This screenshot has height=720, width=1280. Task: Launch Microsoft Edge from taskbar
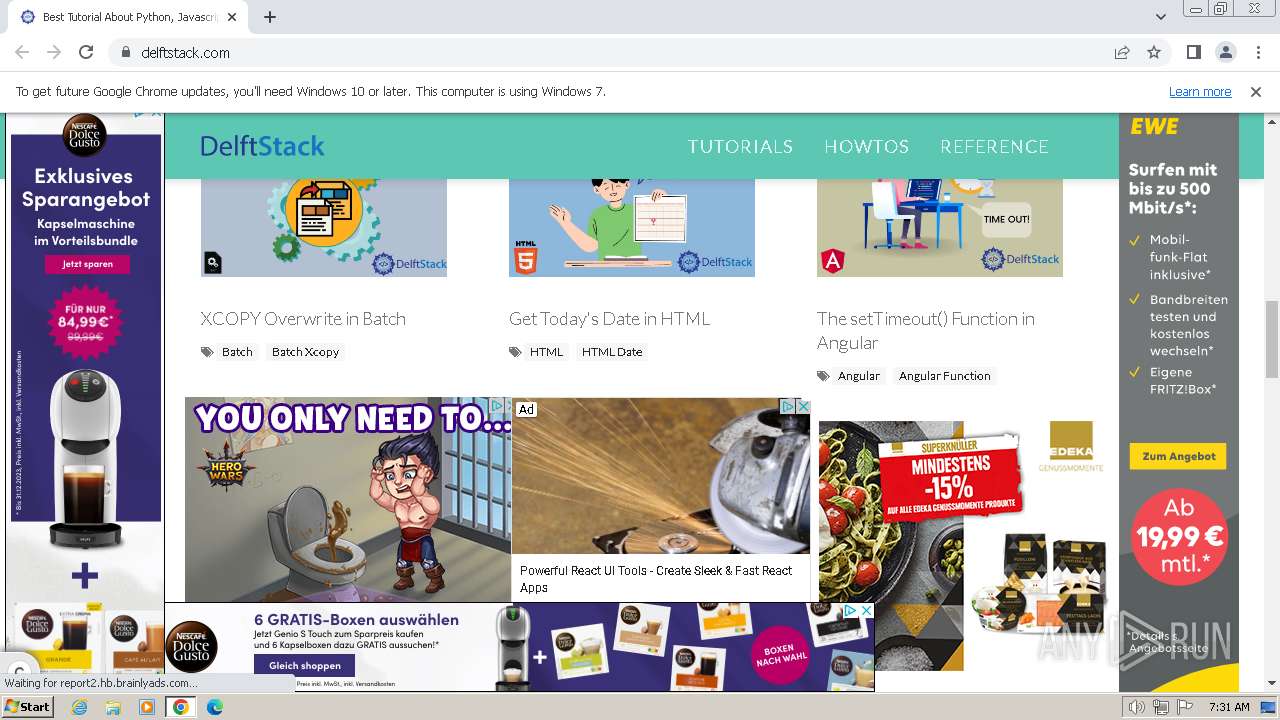(214, 707)
